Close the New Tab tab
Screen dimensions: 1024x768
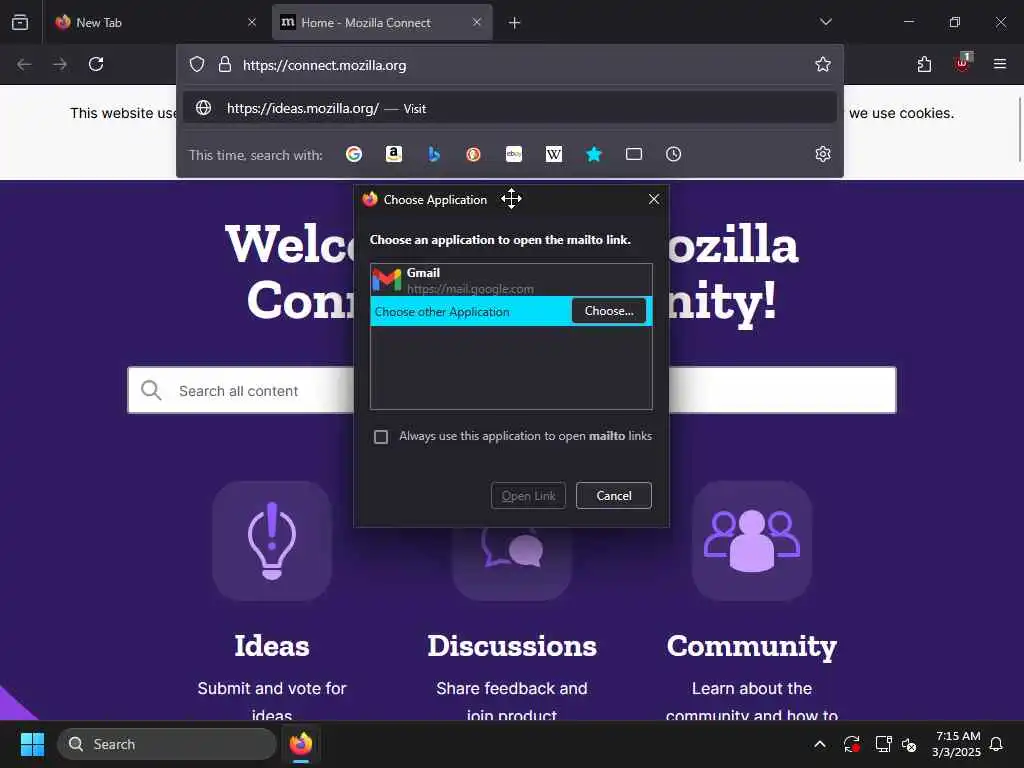tap(252, 22)
